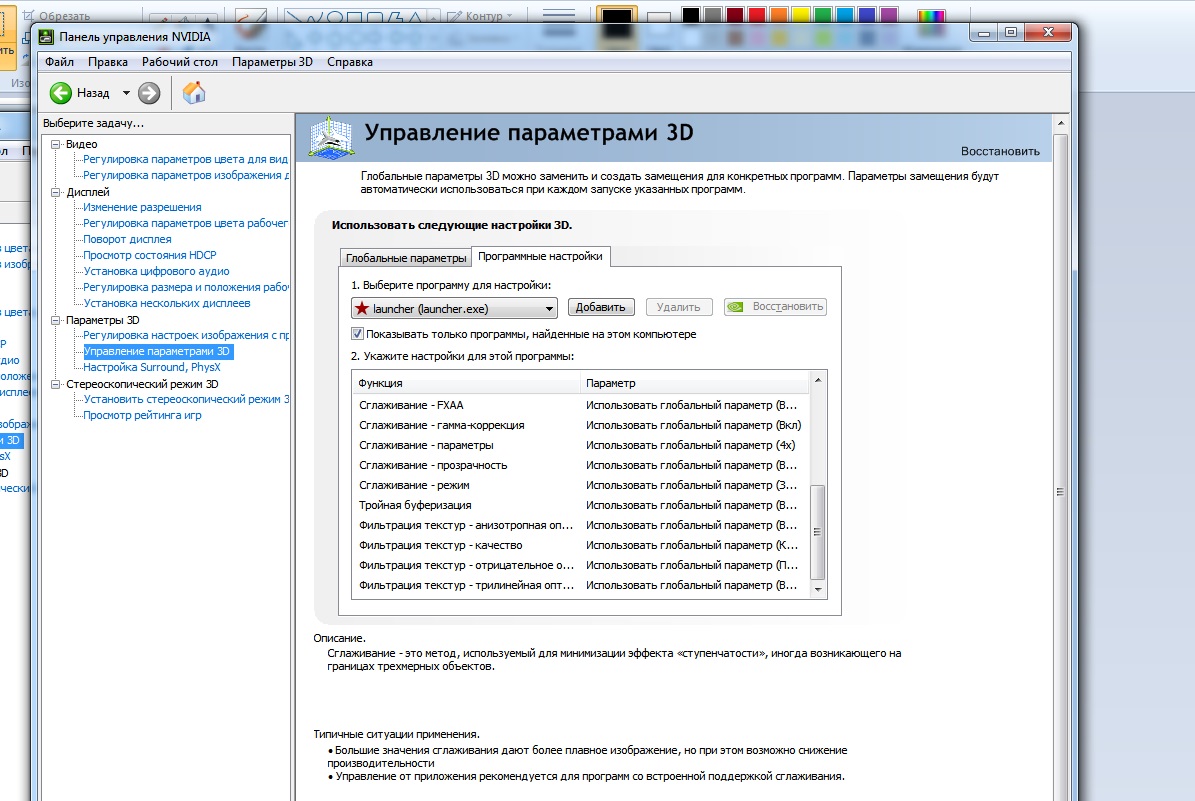Open the home page house icon
1195x801 pixels.
pos(194,93)
